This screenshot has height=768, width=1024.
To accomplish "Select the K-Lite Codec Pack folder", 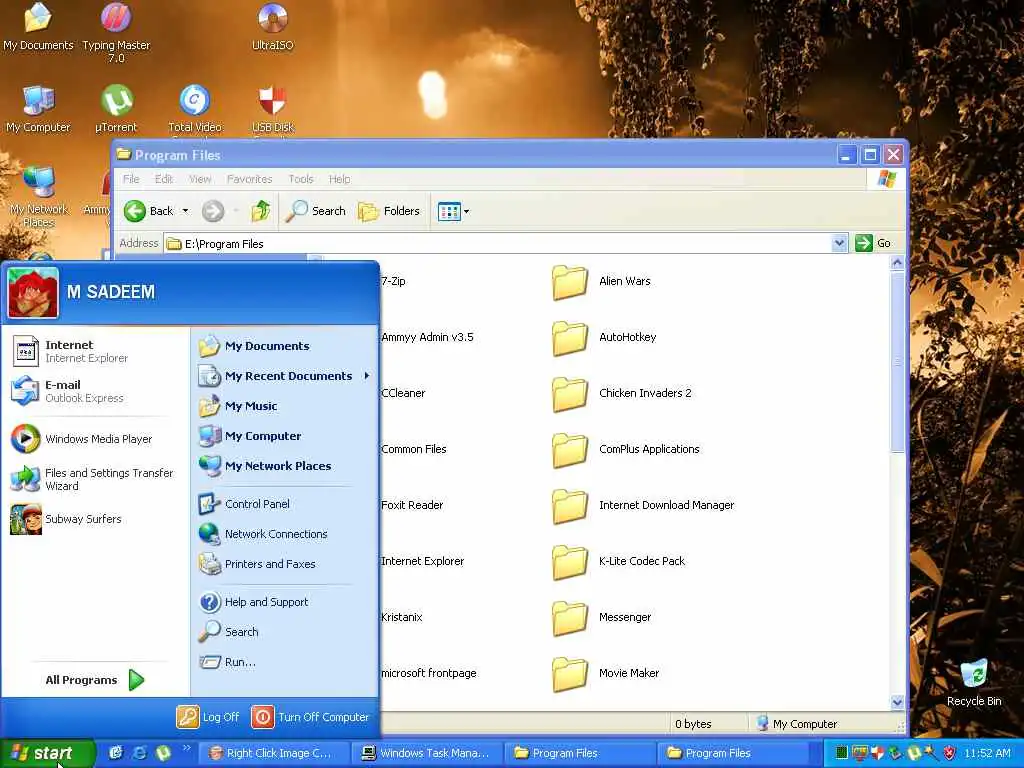I will [x=618, y=562].
